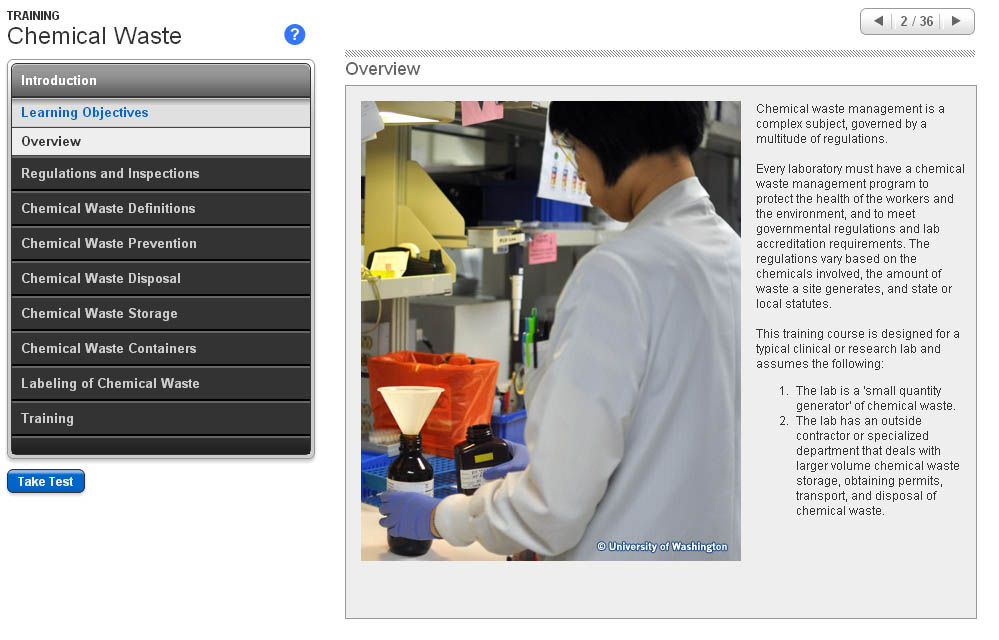Click the blue help question mark icon
Screen dimensions: 999x640
point(294,35)
